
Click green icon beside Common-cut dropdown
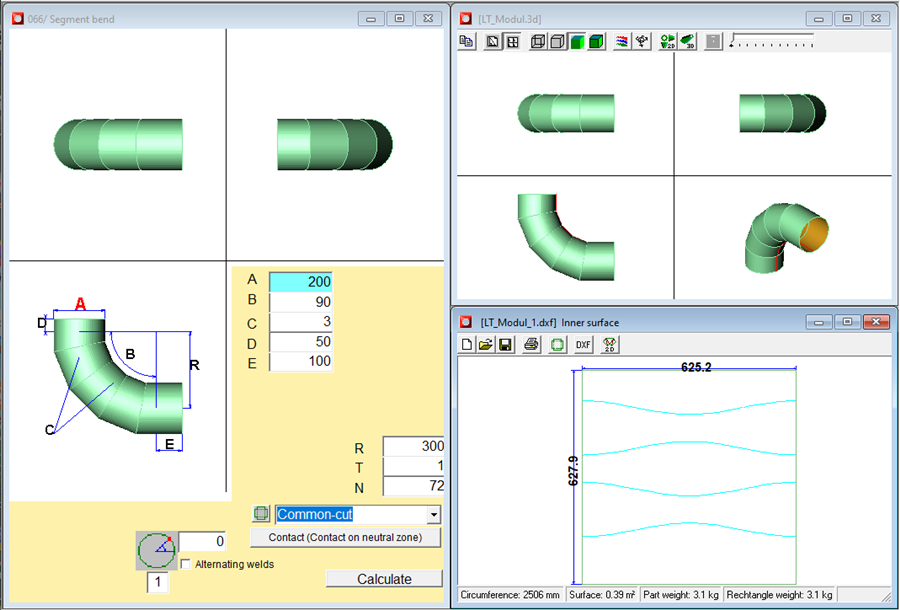click(x=261, y=514)
